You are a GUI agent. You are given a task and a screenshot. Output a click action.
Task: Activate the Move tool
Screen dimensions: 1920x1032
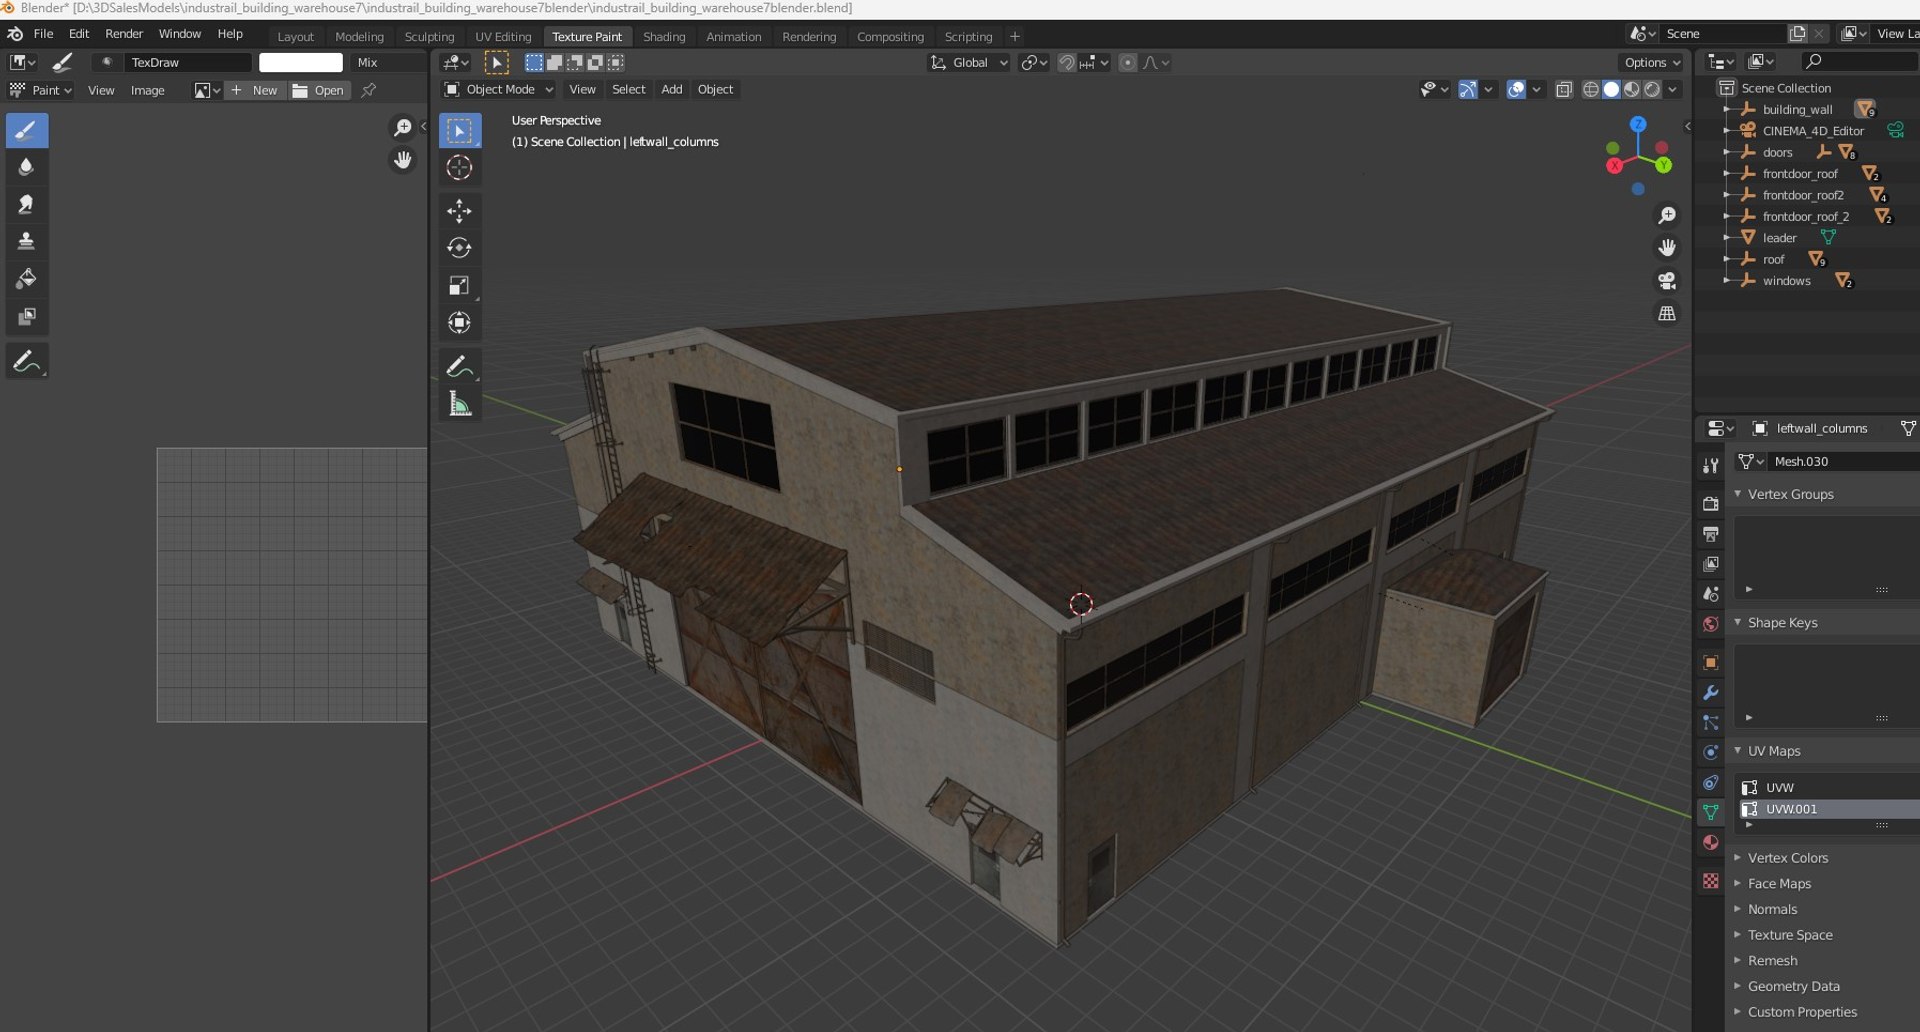459,211
